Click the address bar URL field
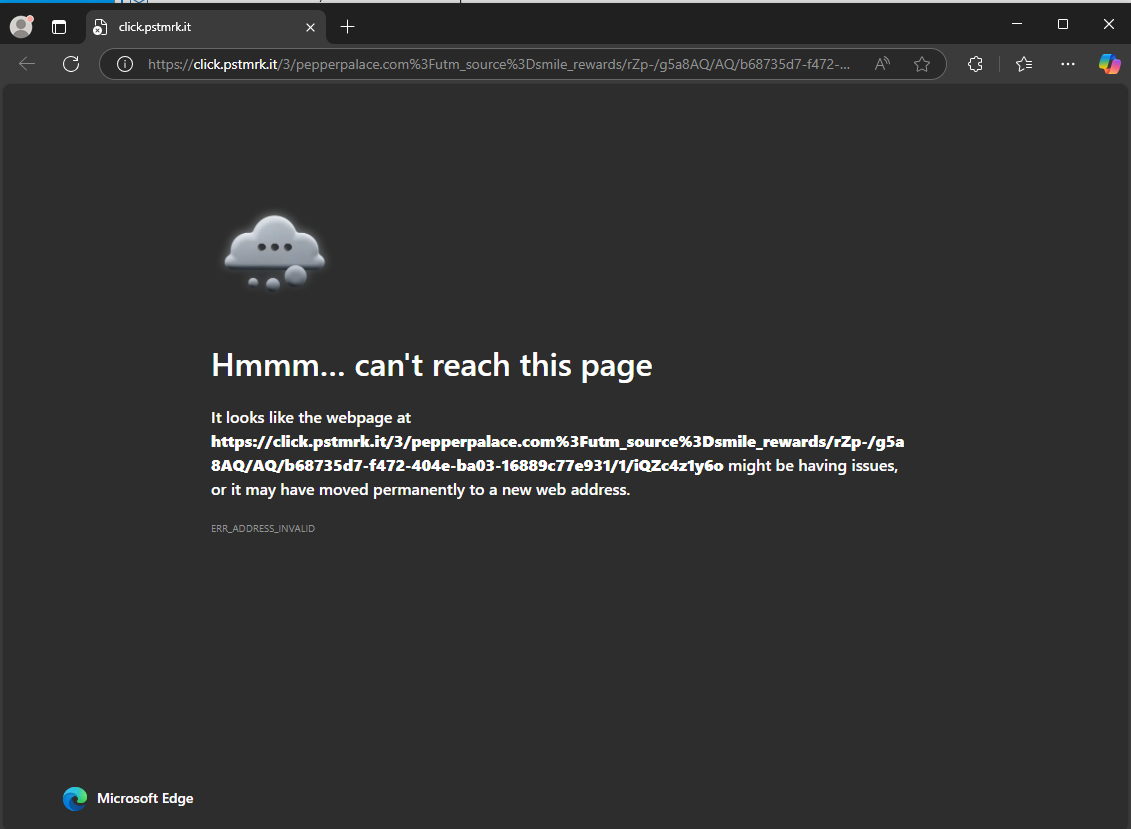 [499, 64]
